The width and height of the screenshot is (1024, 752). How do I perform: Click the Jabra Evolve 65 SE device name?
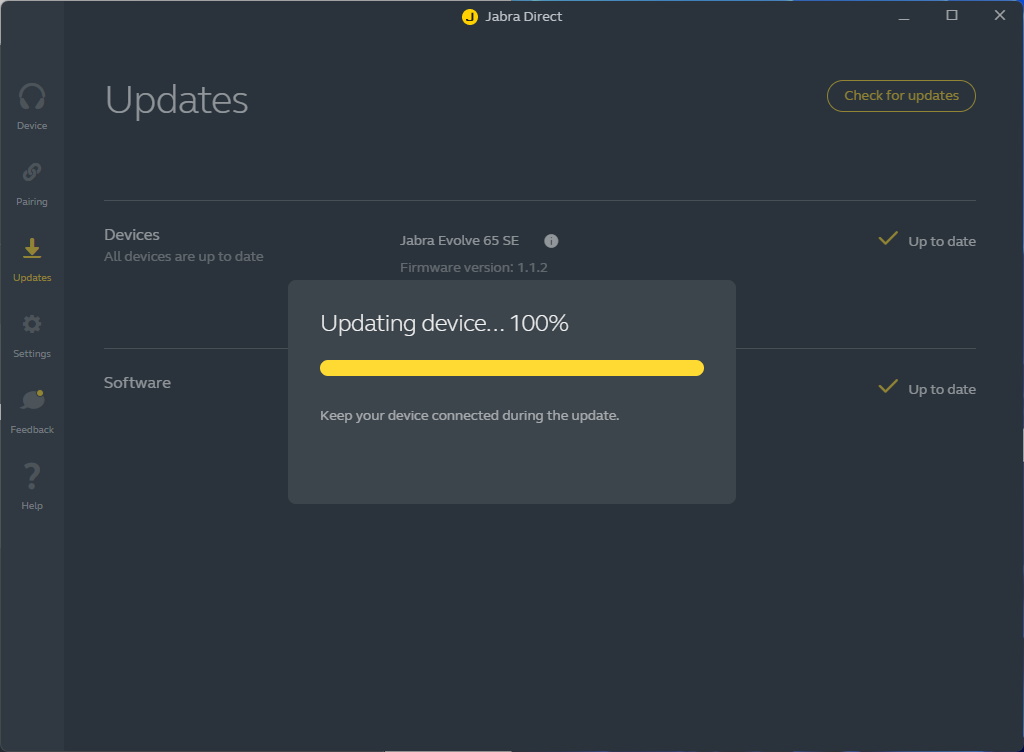tap(460, 241)
